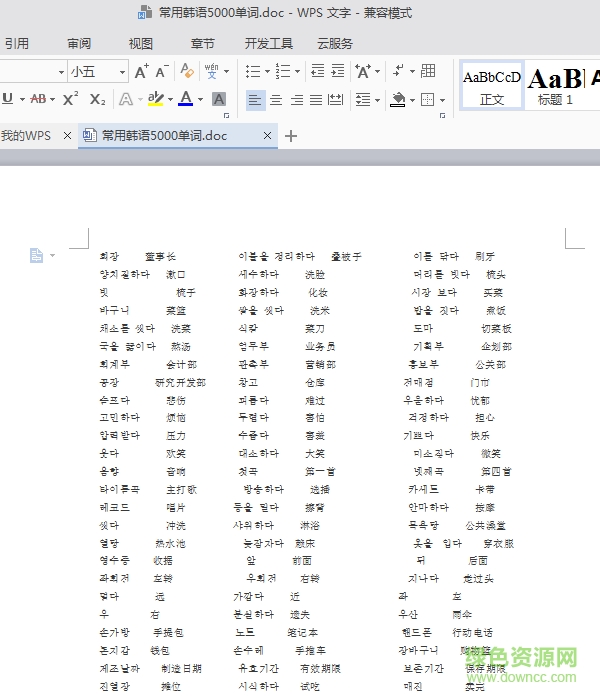The width and height of the screenshot is (600, 696).
Task: Click the word 公共澡堂 in the document
Action: (x=485, y=526)
